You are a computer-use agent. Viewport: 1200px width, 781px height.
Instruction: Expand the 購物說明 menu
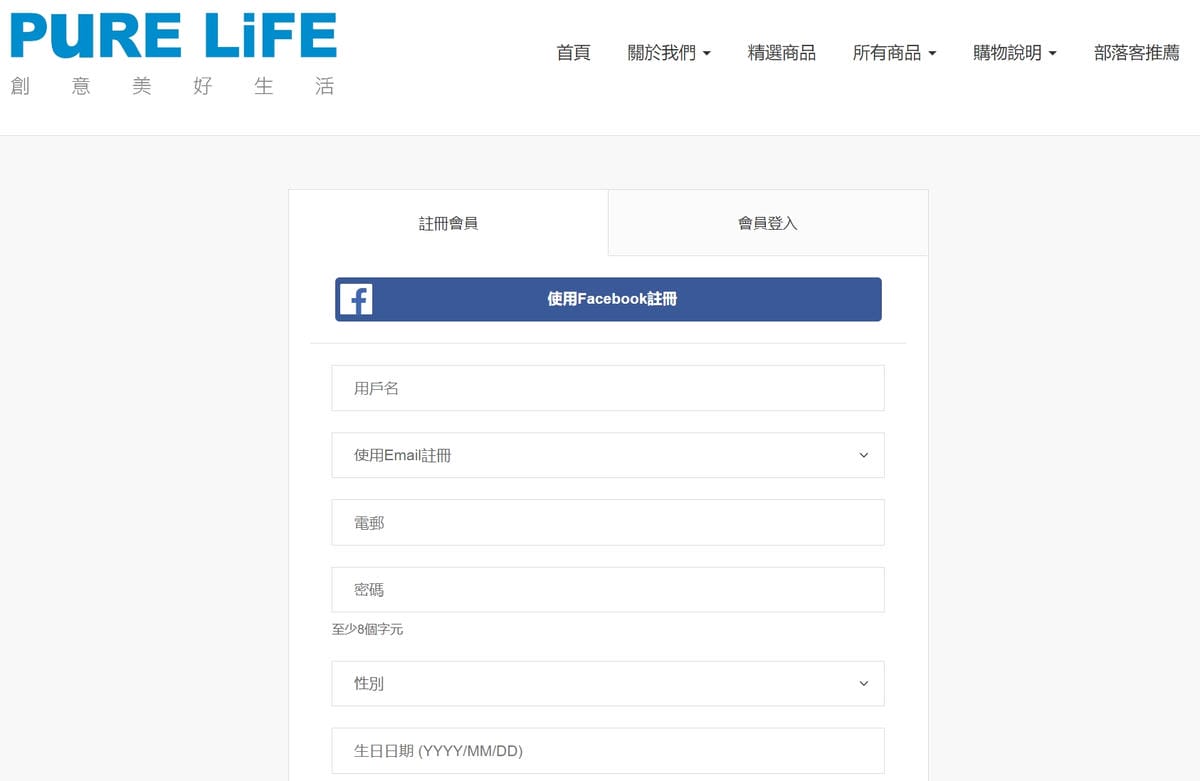click(1015, 53)
